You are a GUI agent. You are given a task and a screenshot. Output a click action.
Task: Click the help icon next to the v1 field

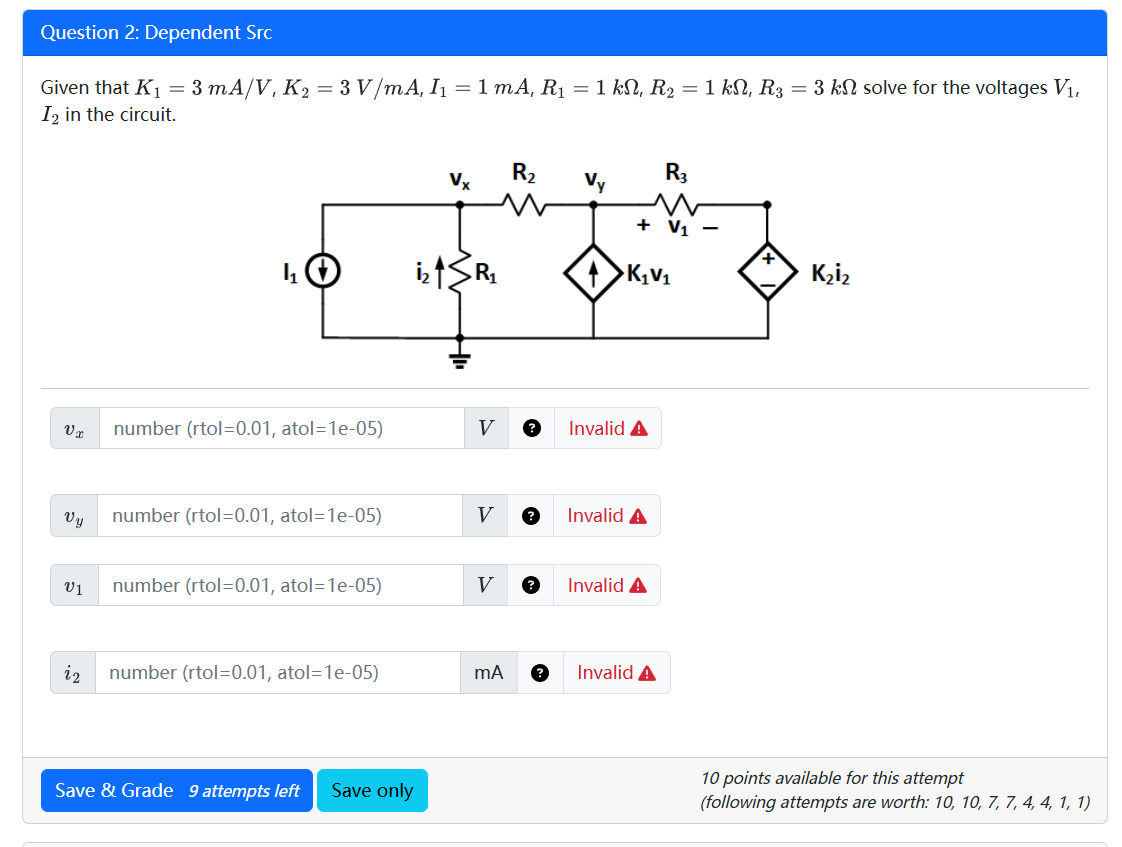tap(531, 585)
